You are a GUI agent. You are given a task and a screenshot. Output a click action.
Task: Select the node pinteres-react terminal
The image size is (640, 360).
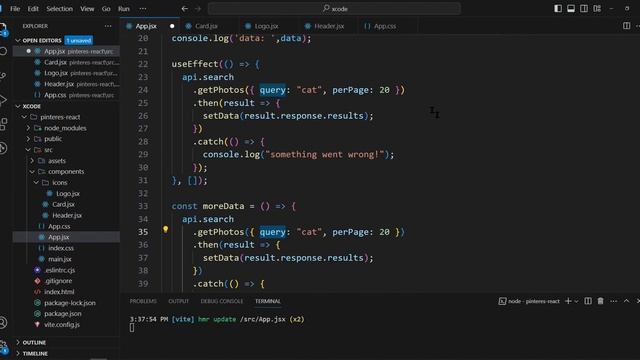click(529, 301)
